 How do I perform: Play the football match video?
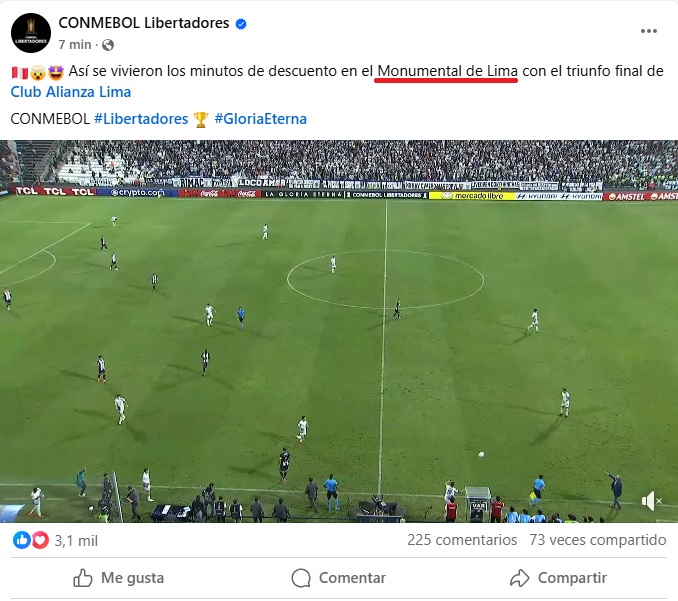[339, 331]
